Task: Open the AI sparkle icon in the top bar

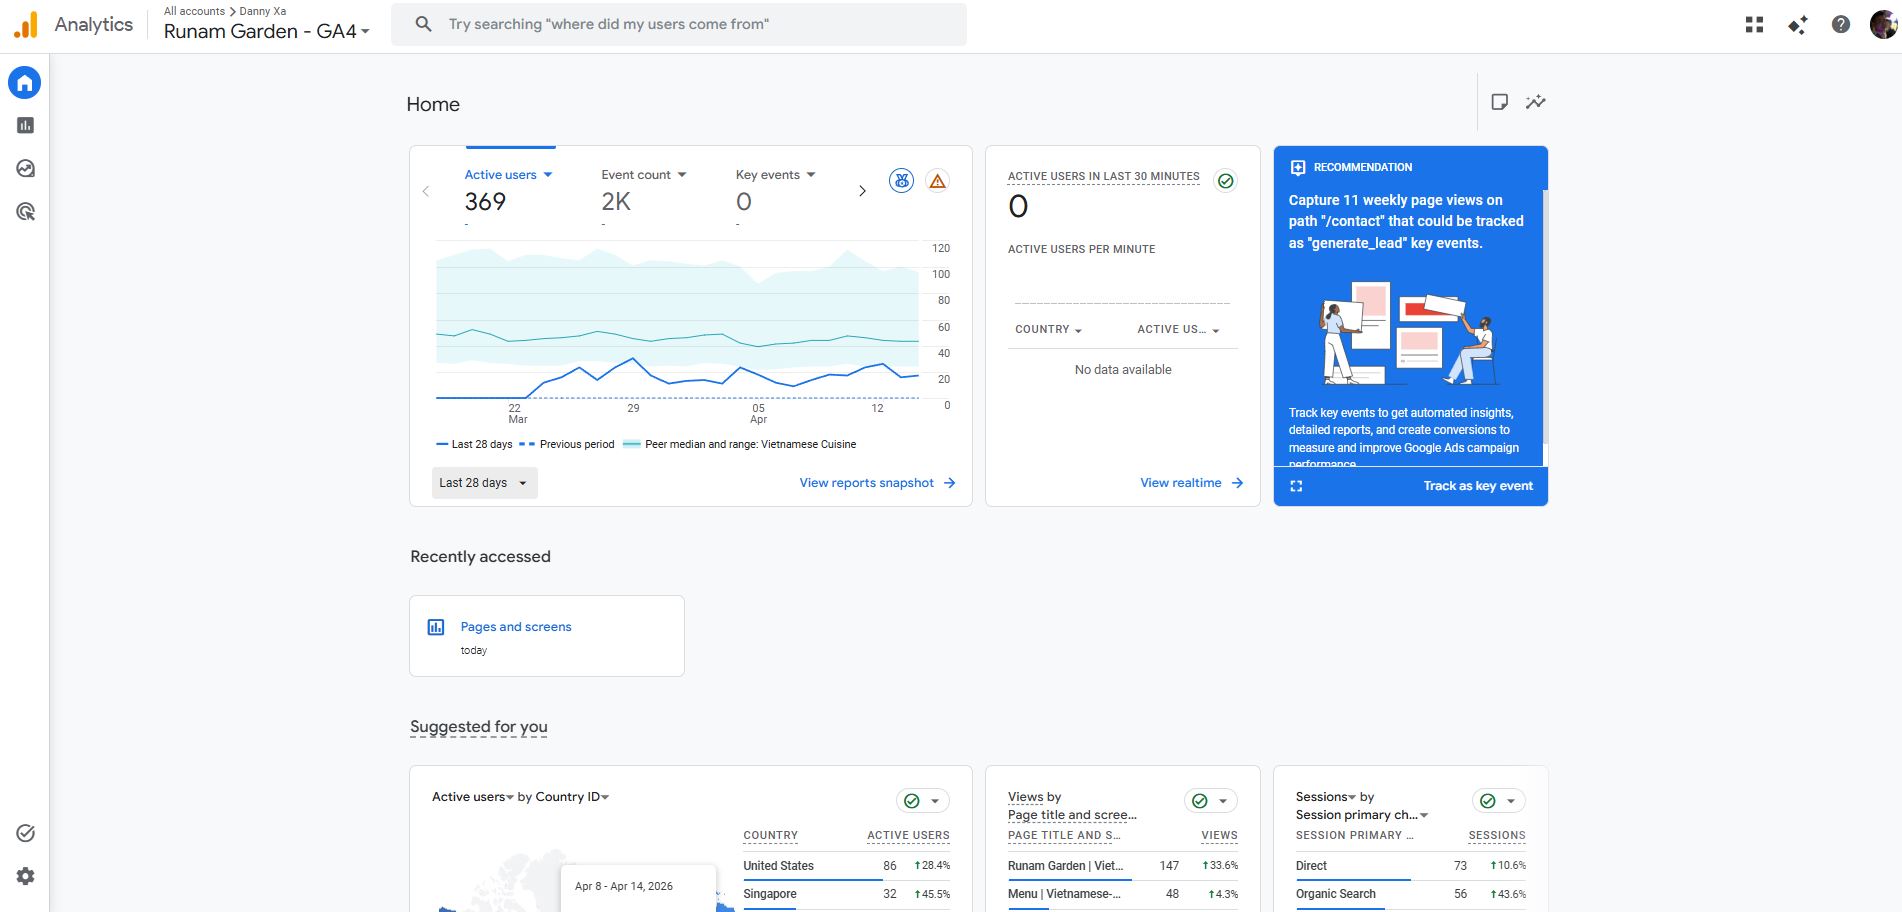Action: (x=1797, y=24)
